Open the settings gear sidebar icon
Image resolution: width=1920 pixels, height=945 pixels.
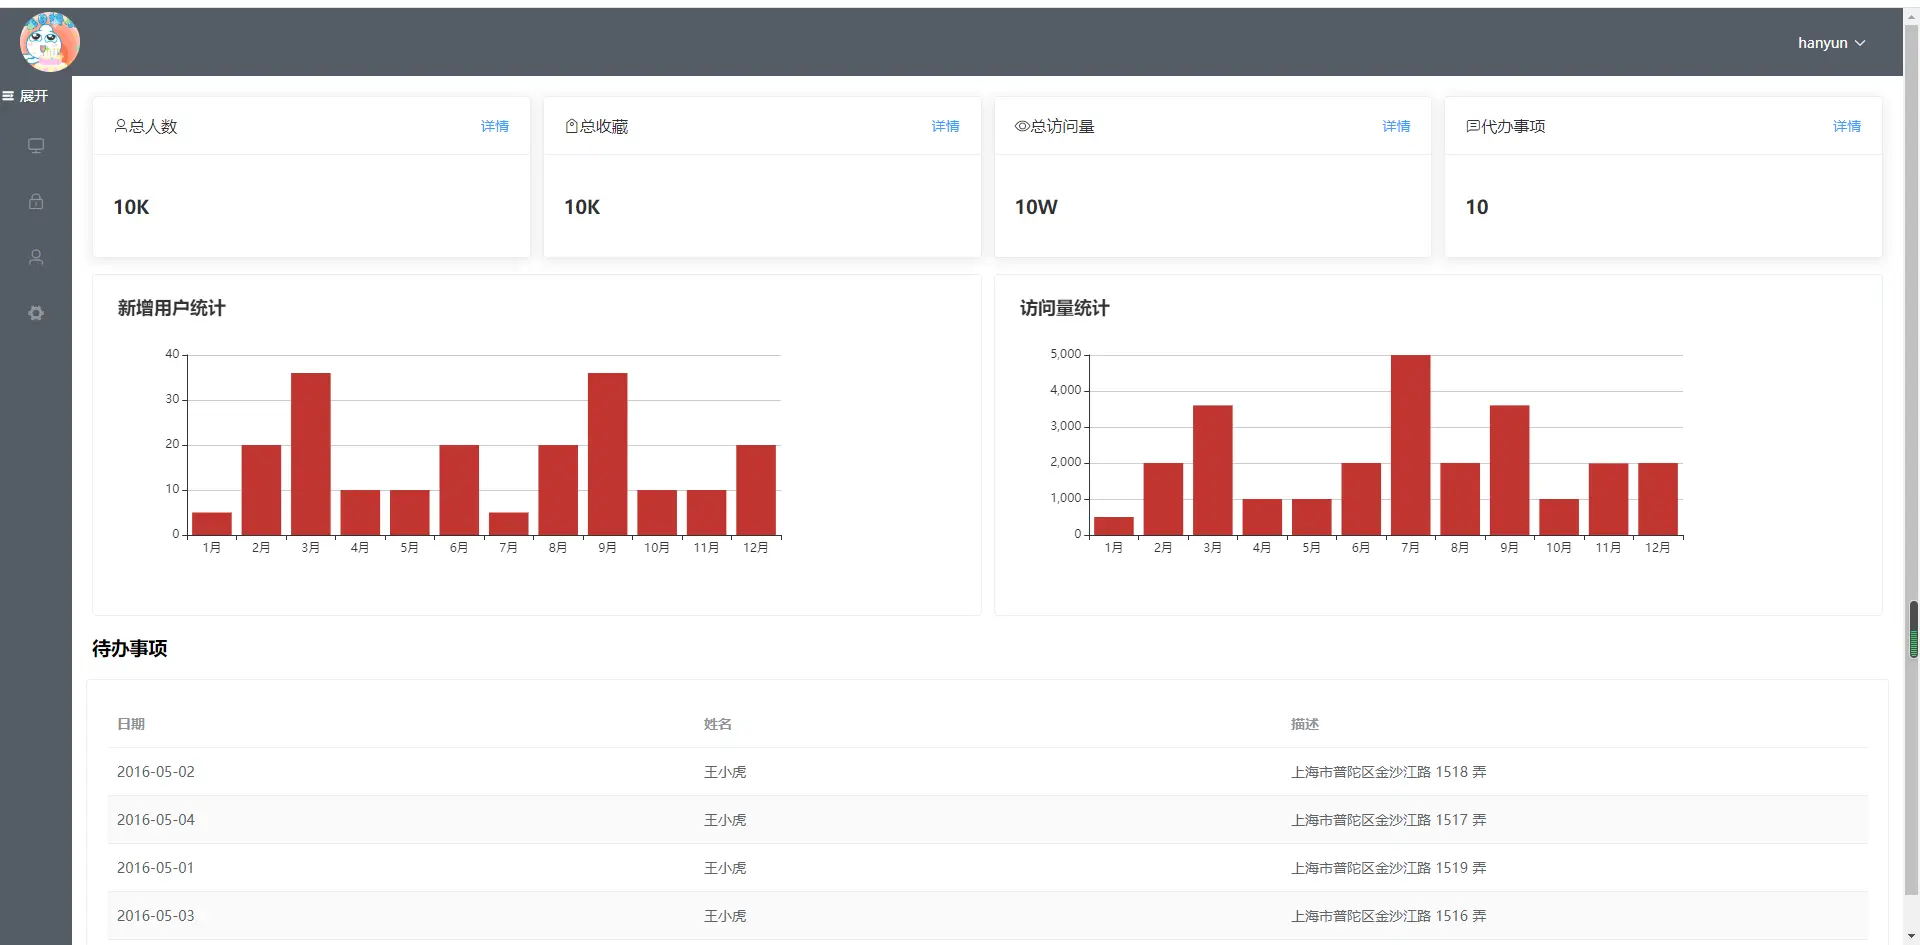pos(36,313)
